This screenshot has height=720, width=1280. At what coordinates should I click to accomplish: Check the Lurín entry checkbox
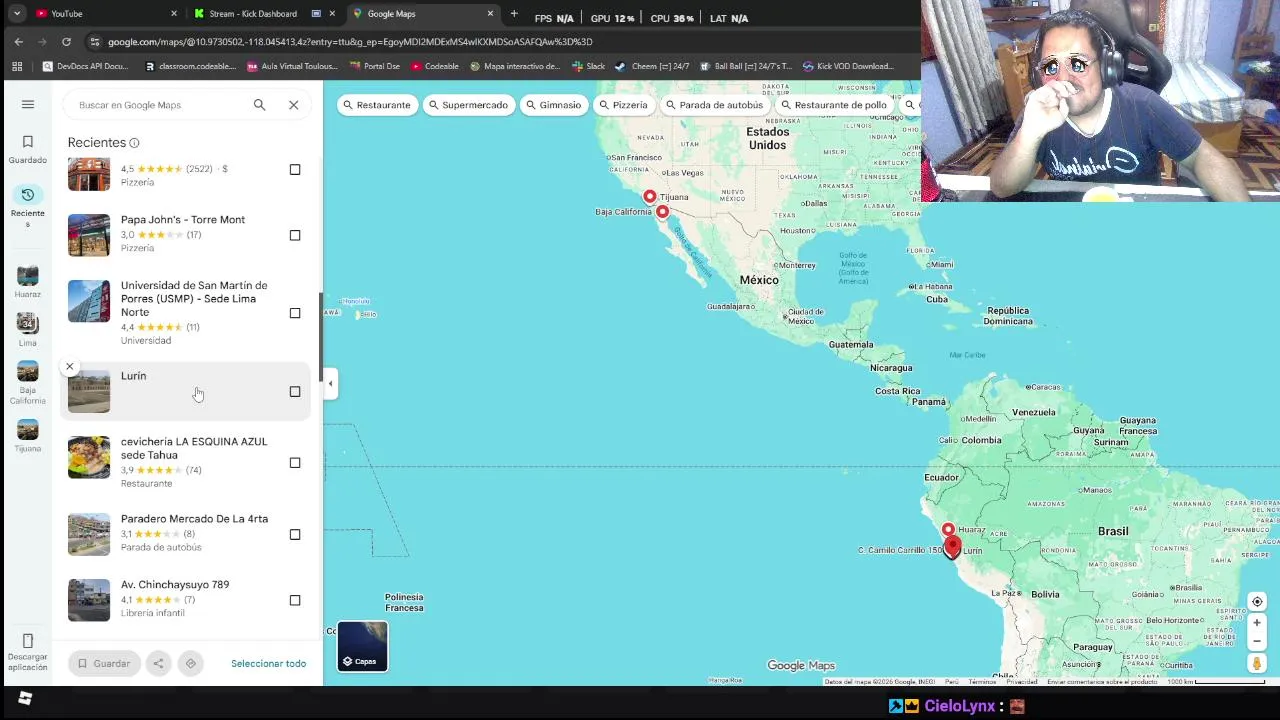[x=295, y=391]
